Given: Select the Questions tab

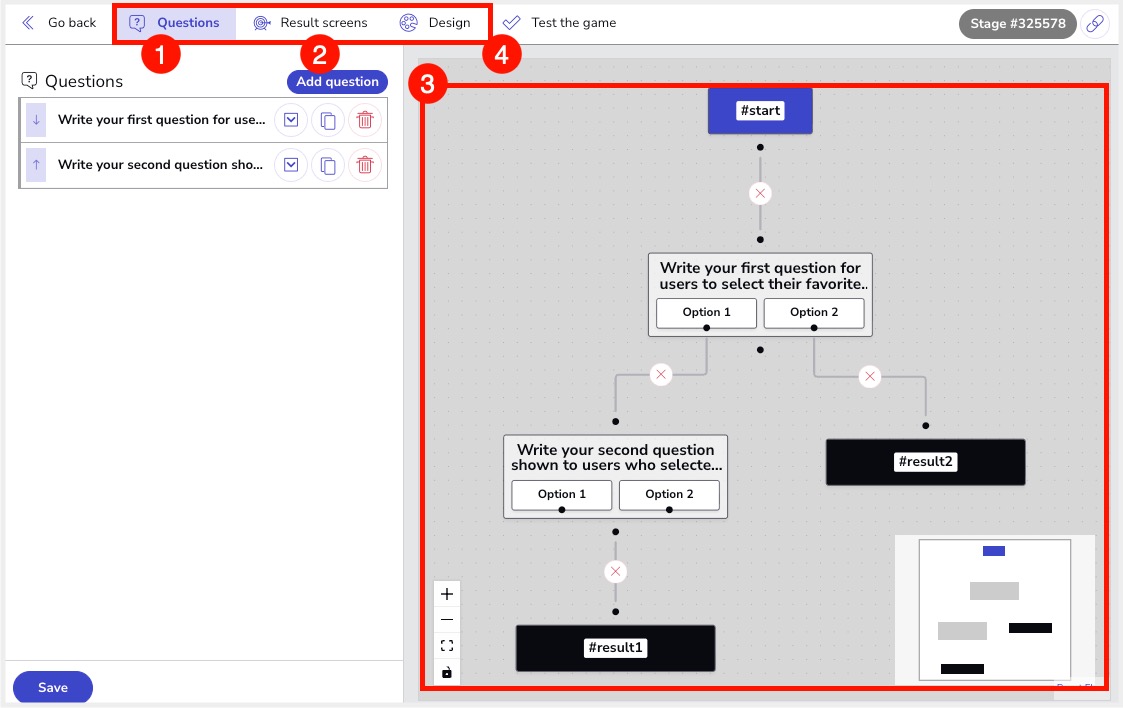Looking at the screenshot, I should (x=175, y=23).
